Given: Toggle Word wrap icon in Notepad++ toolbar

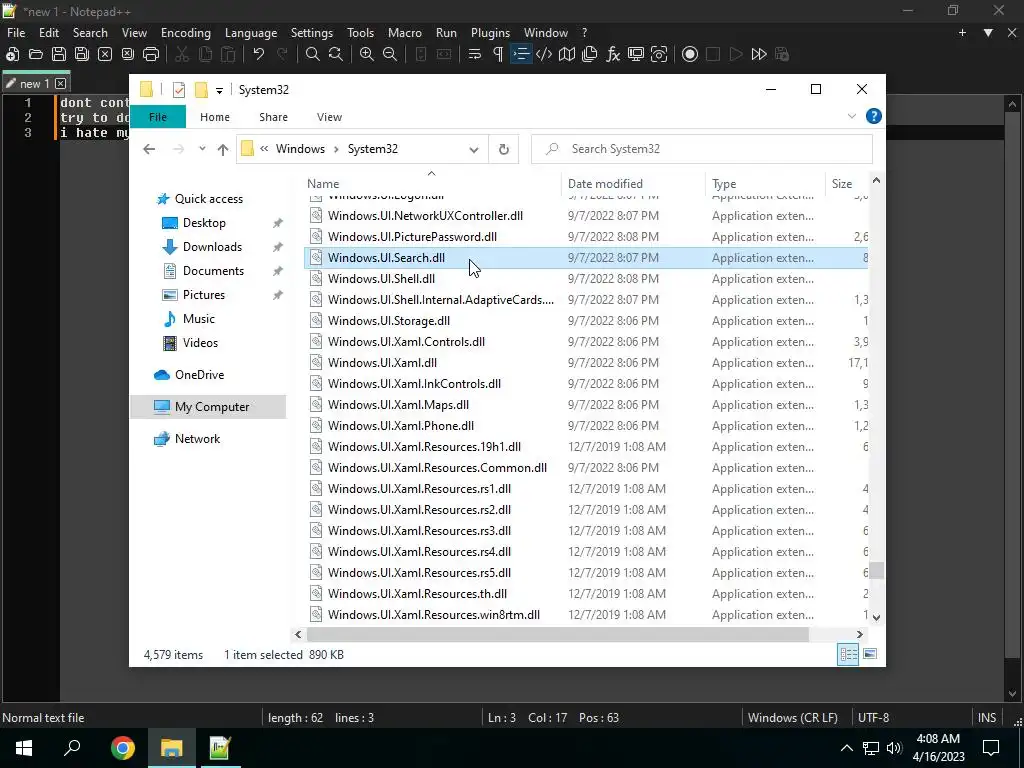Looking at the screenshot, I should click(x=475, y=54).
